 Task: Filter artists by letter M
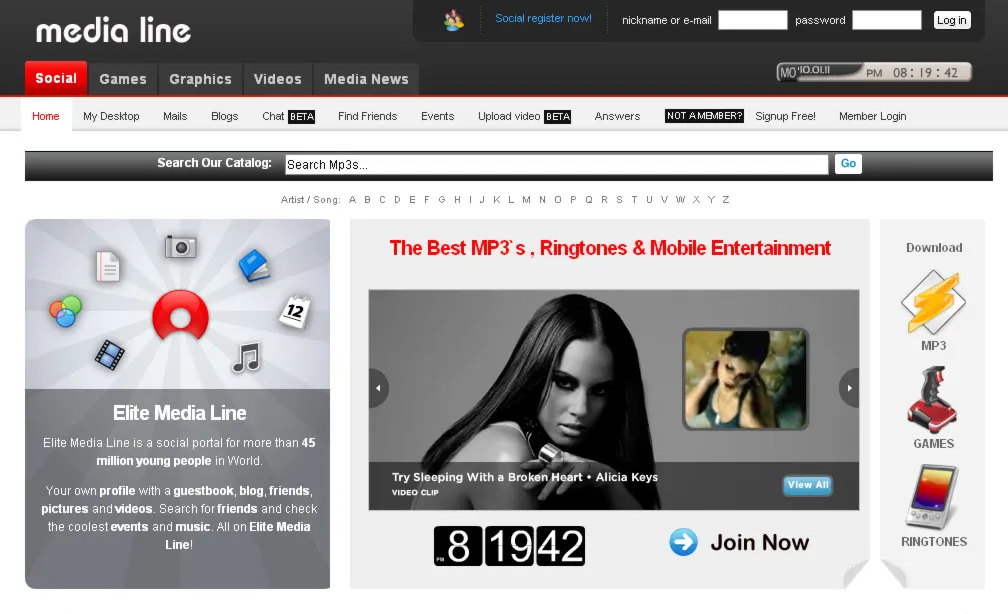526,199
